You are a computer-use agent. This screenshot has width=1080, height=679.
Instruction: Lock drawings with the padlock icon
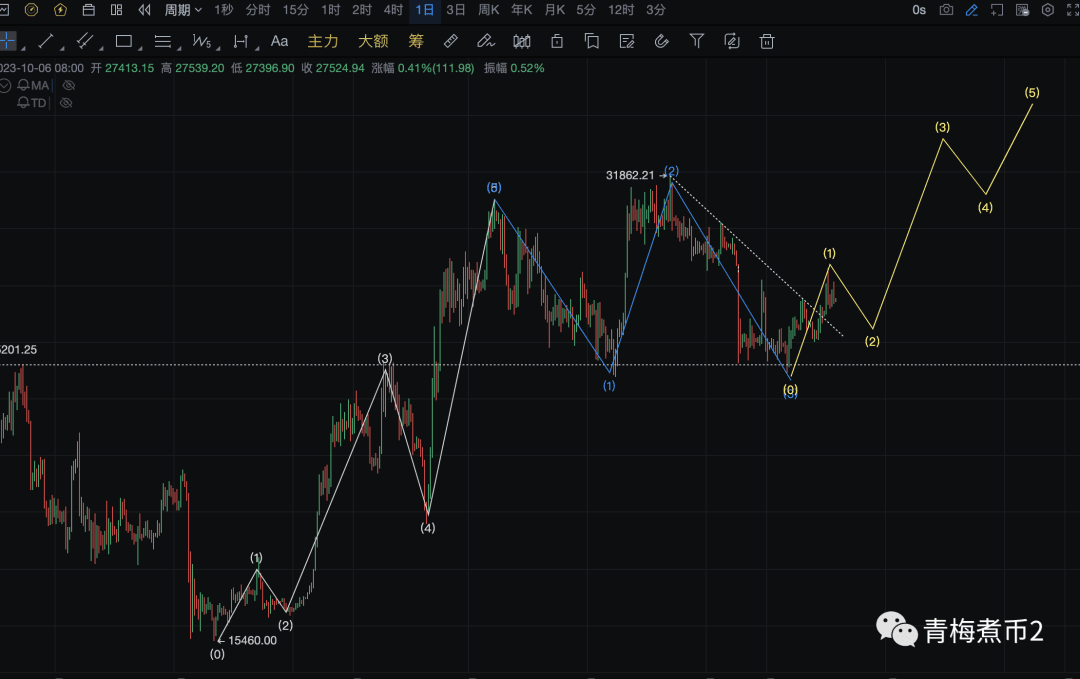(557, 41)
